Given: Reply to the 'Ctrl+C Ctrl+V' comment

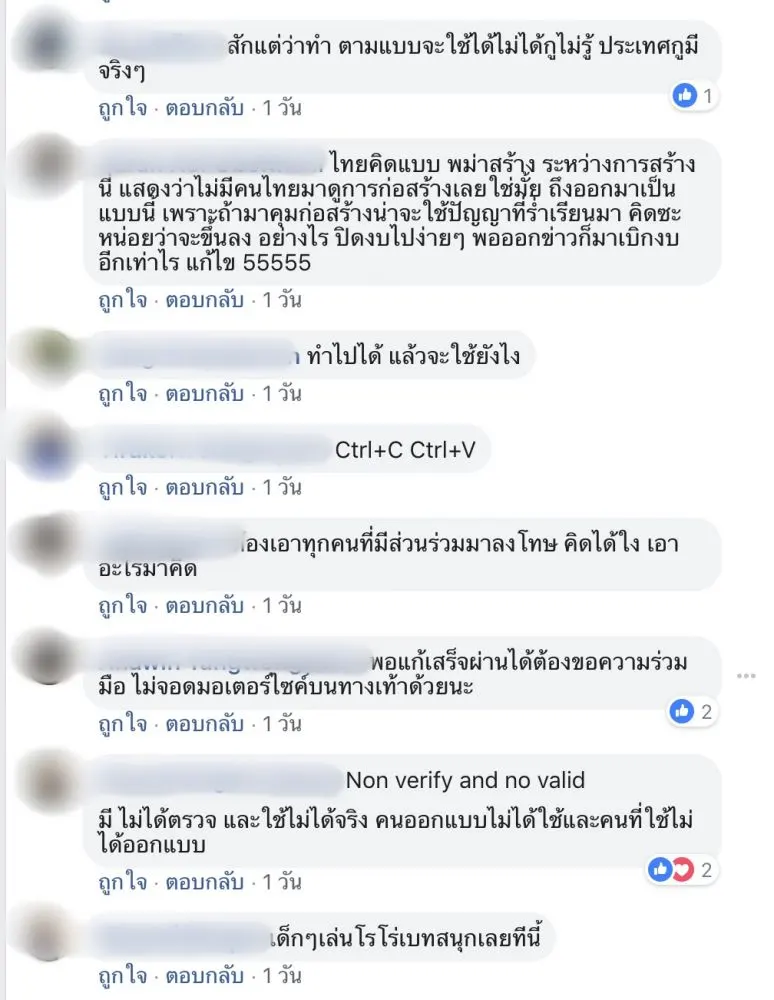Looking at the screenshot, I should 205,488.
